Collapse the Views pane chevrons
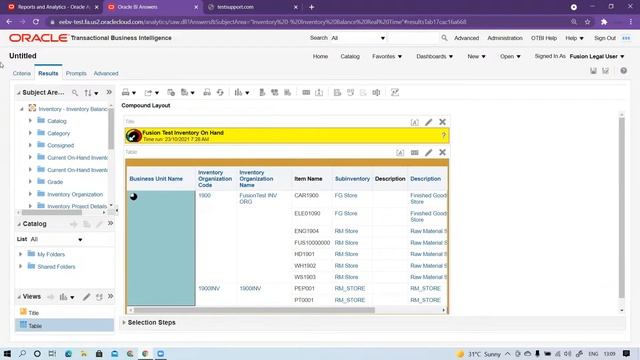This screenshot has height=360, width=640. tap(110, 296)
